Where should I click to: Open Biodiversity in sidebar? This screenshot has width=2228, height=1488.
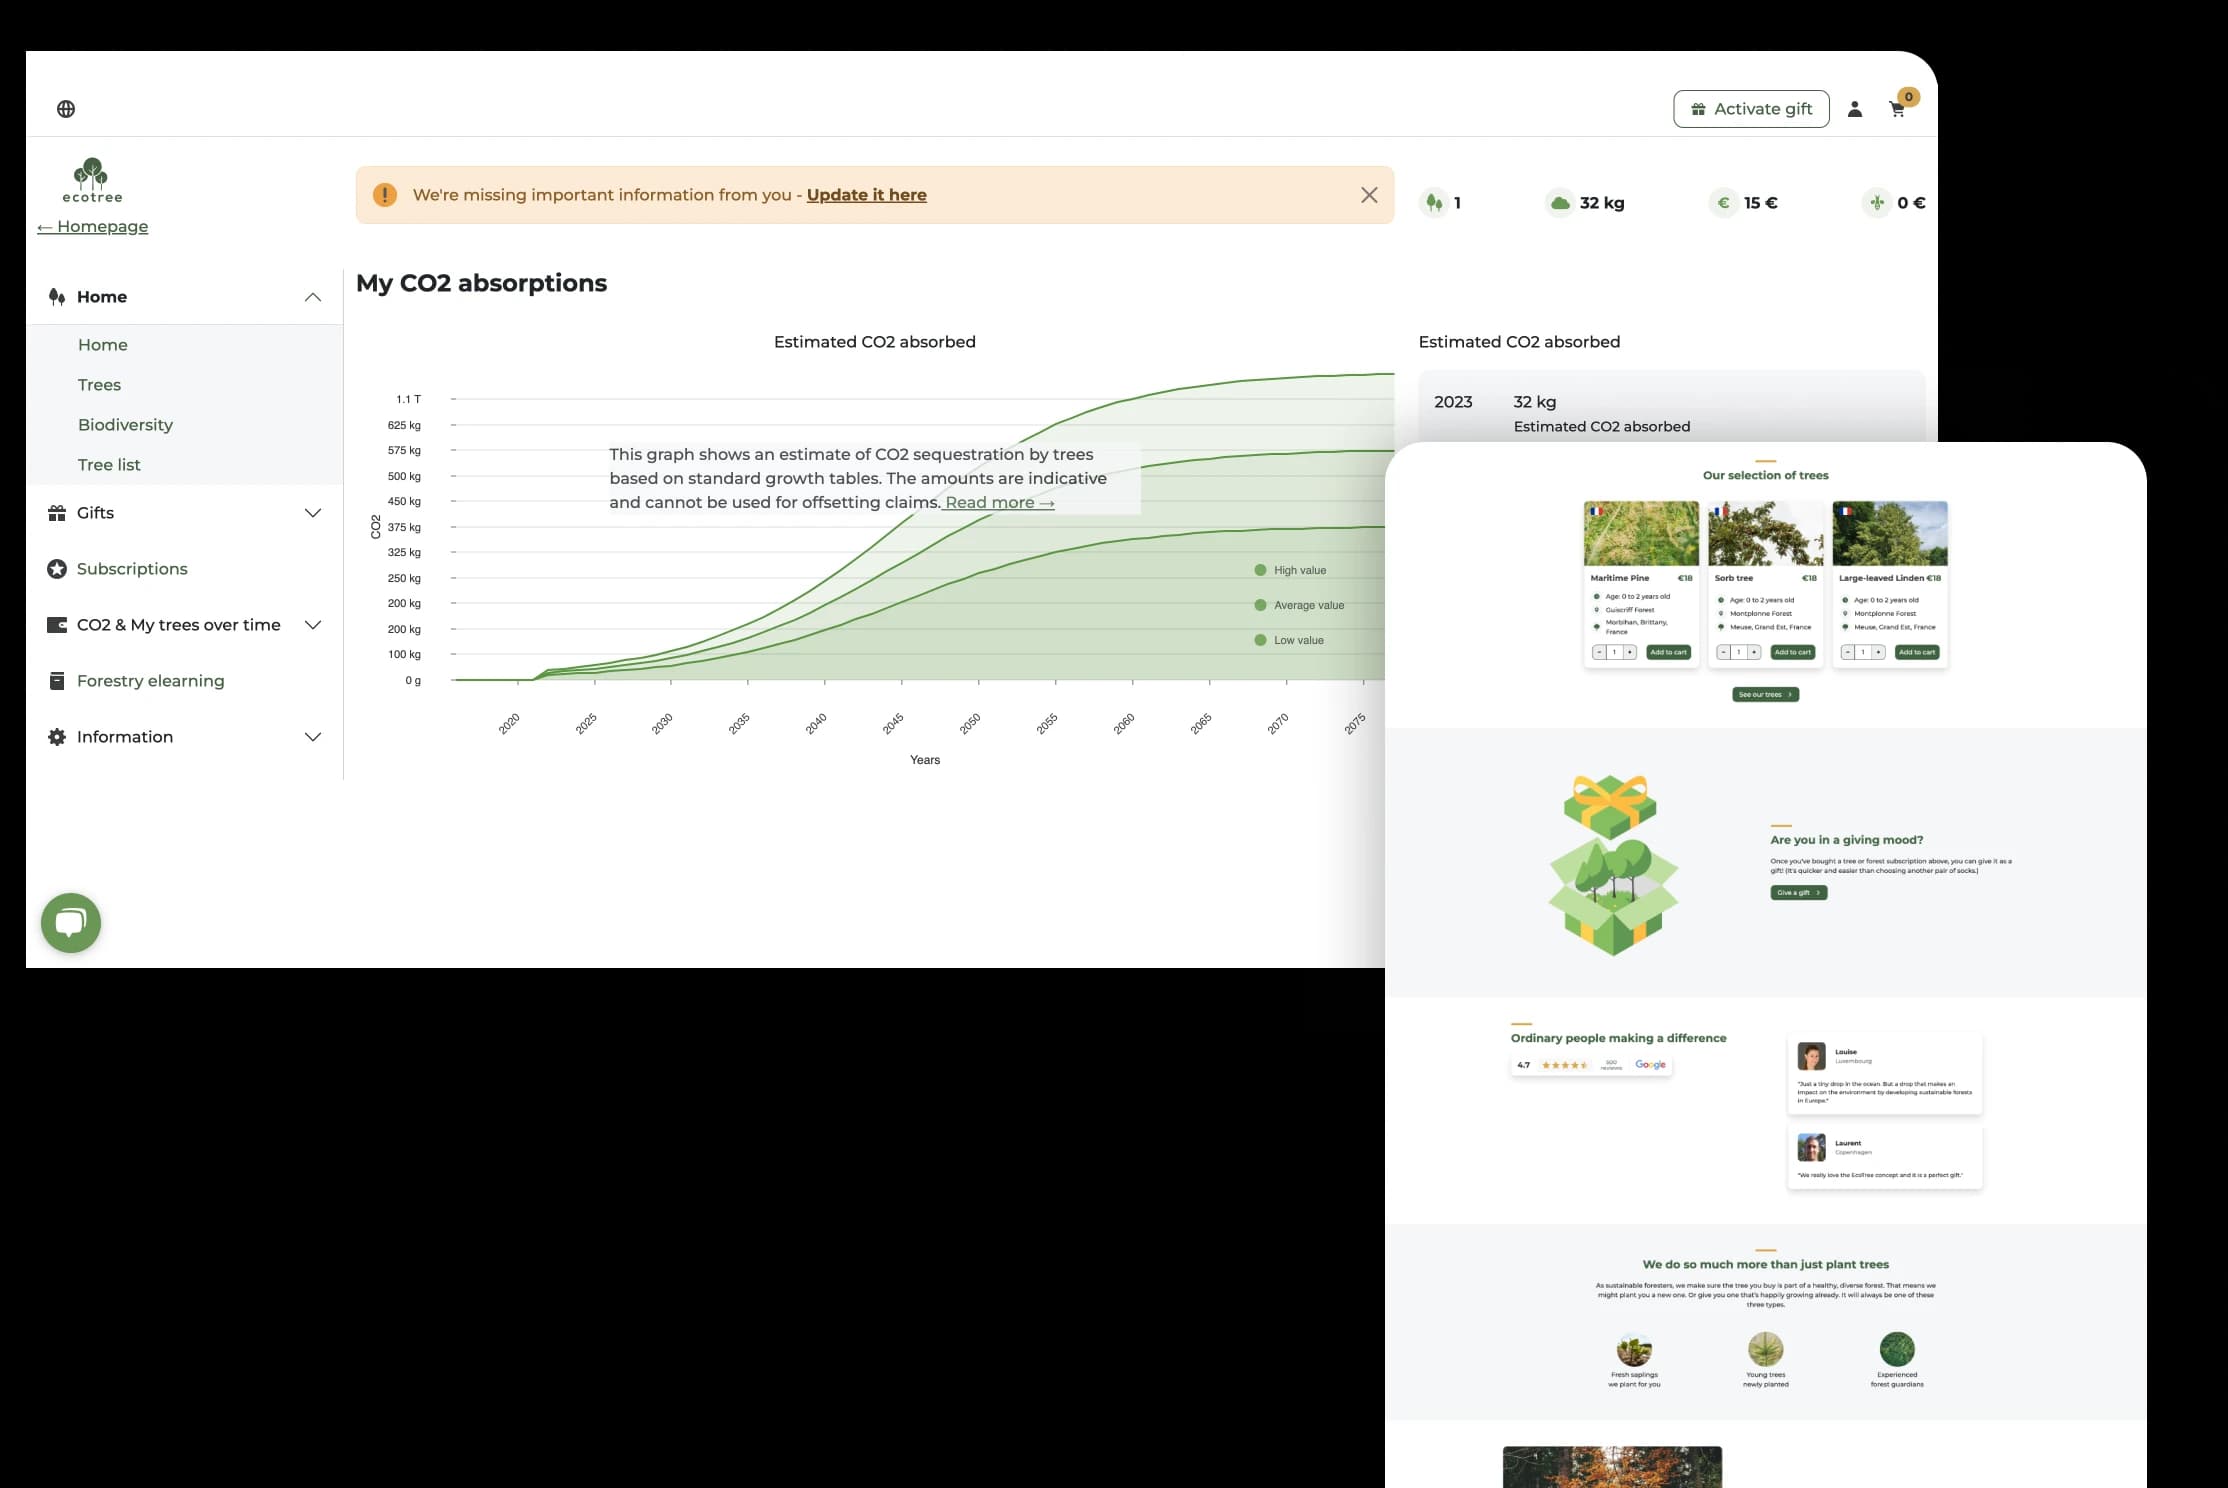[x=125, y=425]
